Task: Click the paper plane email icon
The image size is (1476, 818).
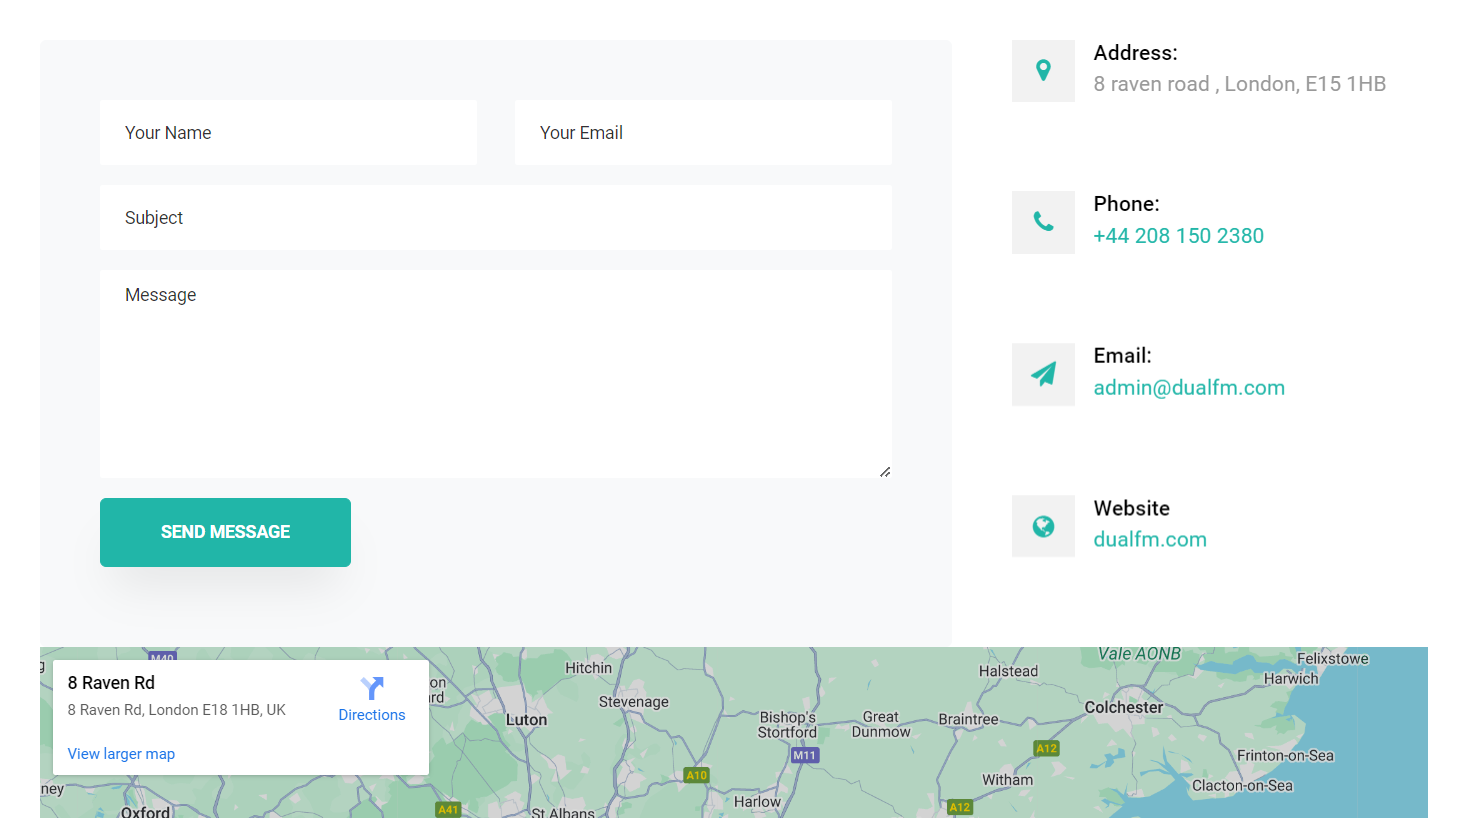Action: click(1043, 374)
